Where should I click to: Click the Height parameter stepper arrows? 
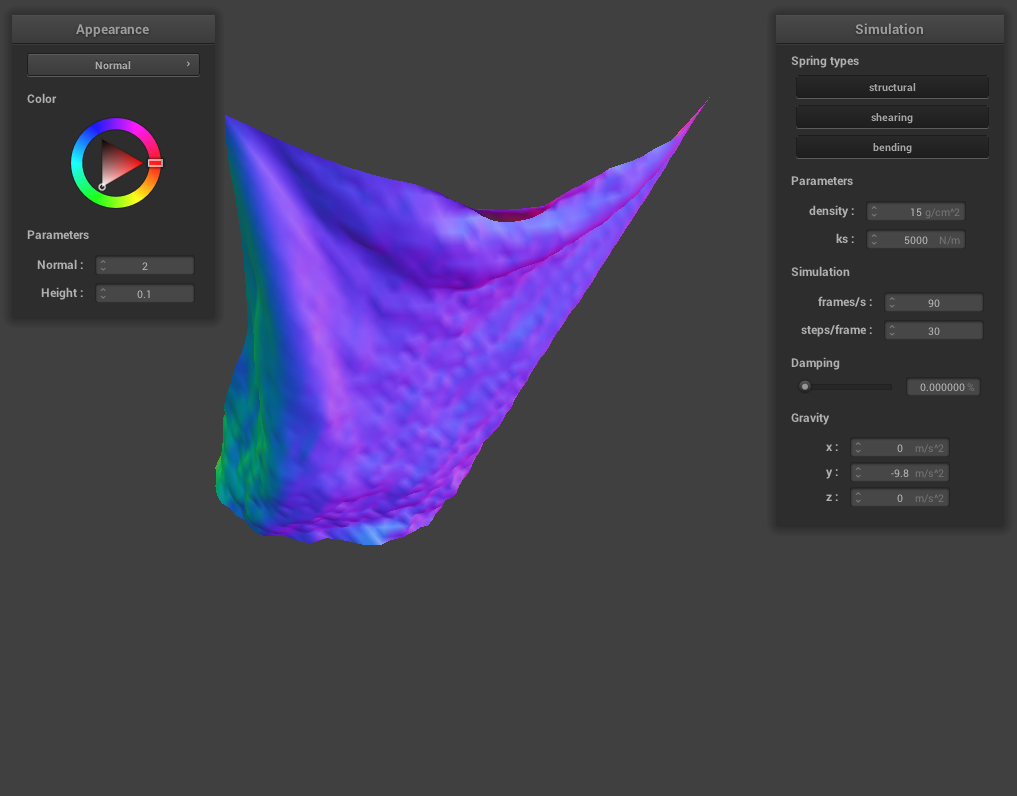[x=103, y=294]
